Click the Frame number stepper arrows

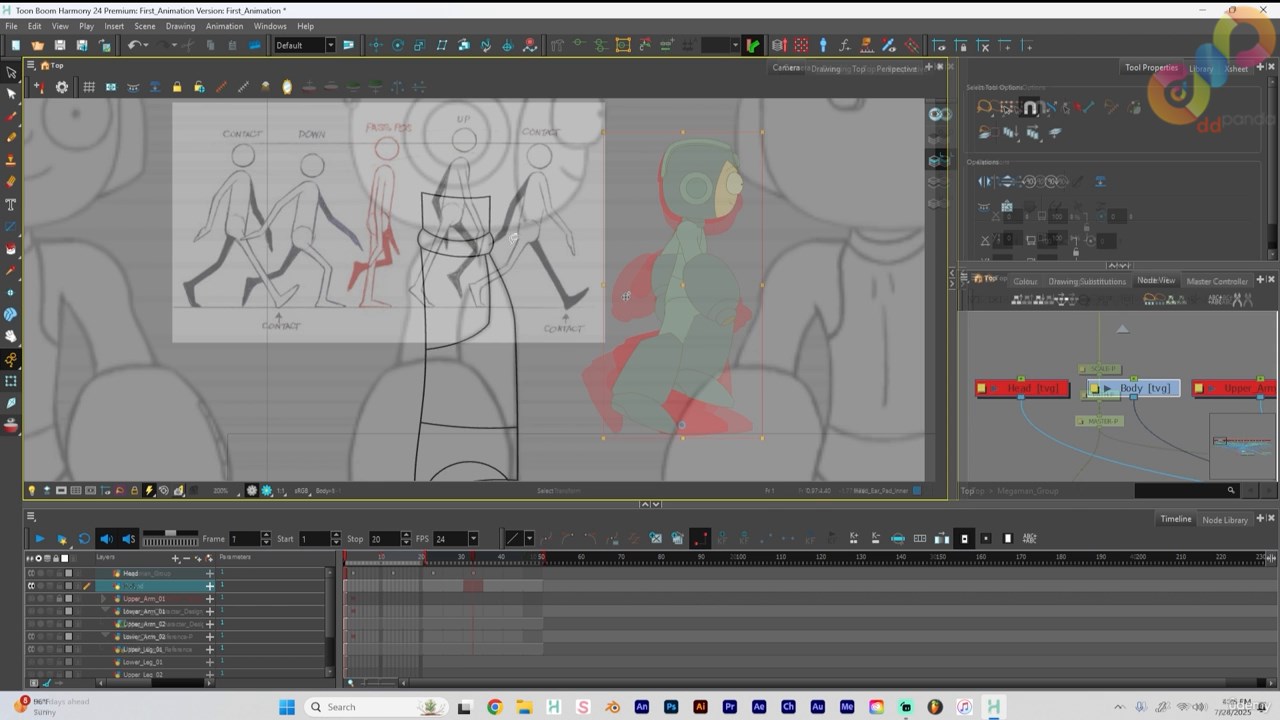265,539
